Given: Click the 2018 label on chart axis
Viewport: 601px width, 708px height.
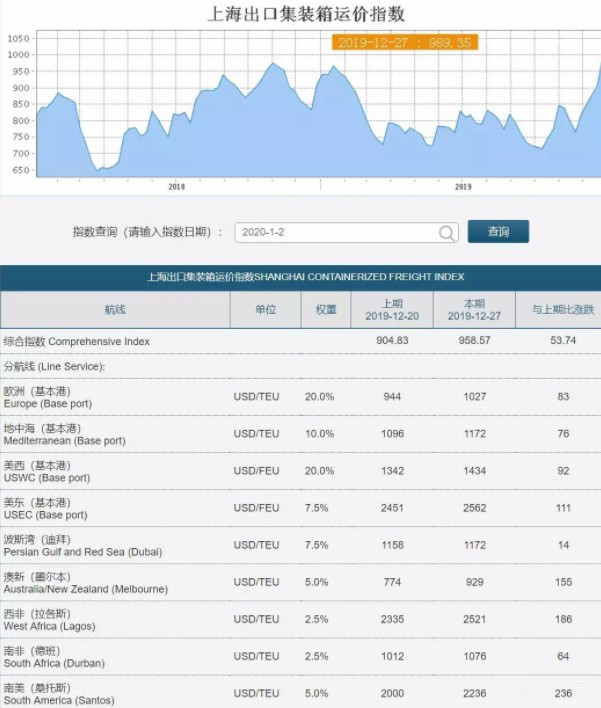Looking at the screenshot, I should tap(177, 187).
